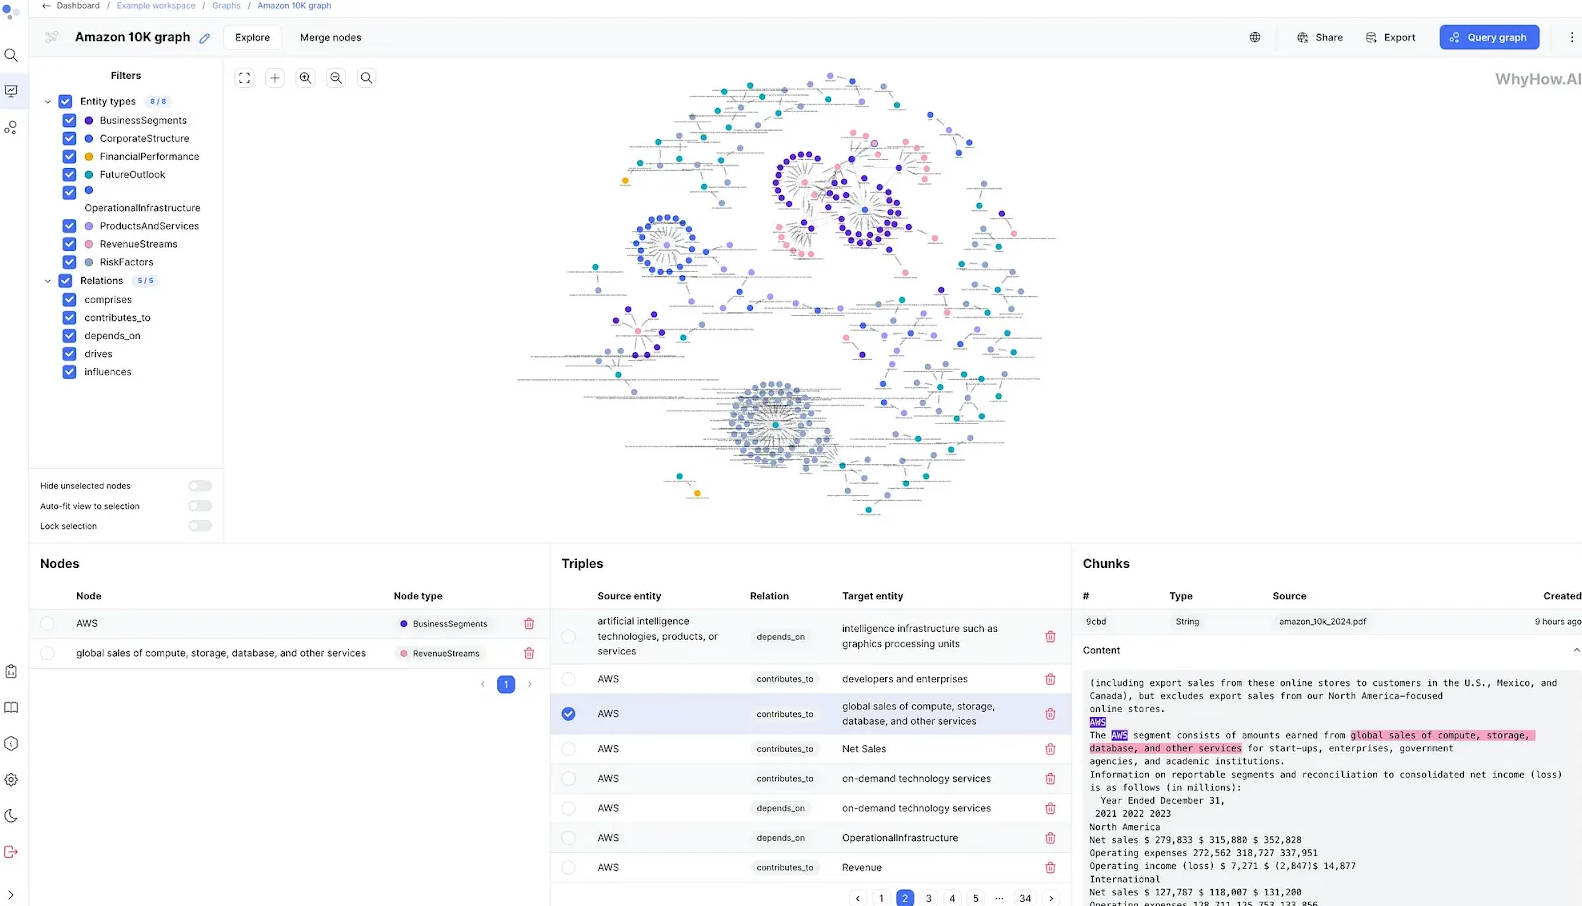Image resolution: width=1582 pixels, height=906 pixels.
Task: Click the back arrow beside Dashboard
Action: click(46, 6)
